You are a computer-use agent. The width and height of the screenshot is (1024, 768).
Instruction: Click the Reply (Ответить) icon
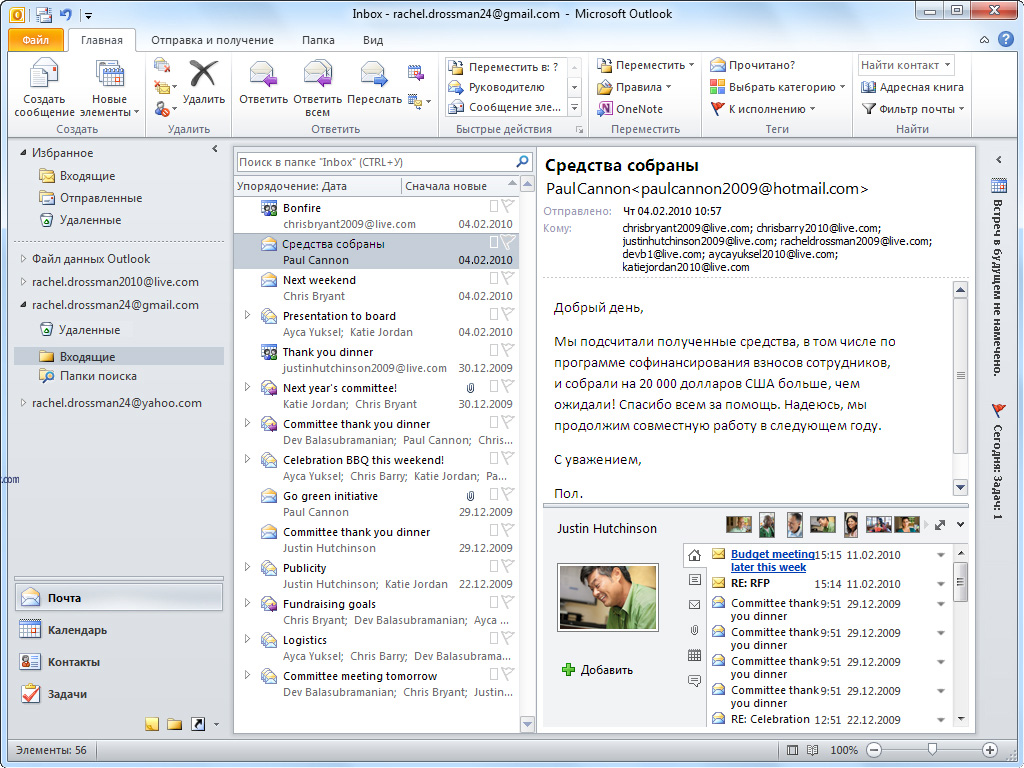(263, 82)
